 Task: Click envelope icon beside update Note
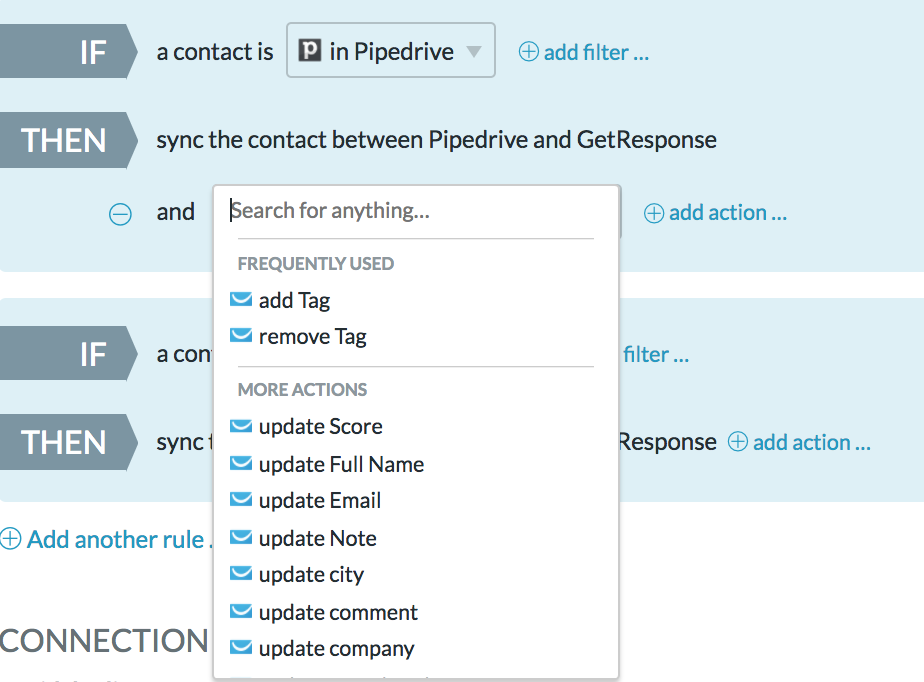point(240,537)
